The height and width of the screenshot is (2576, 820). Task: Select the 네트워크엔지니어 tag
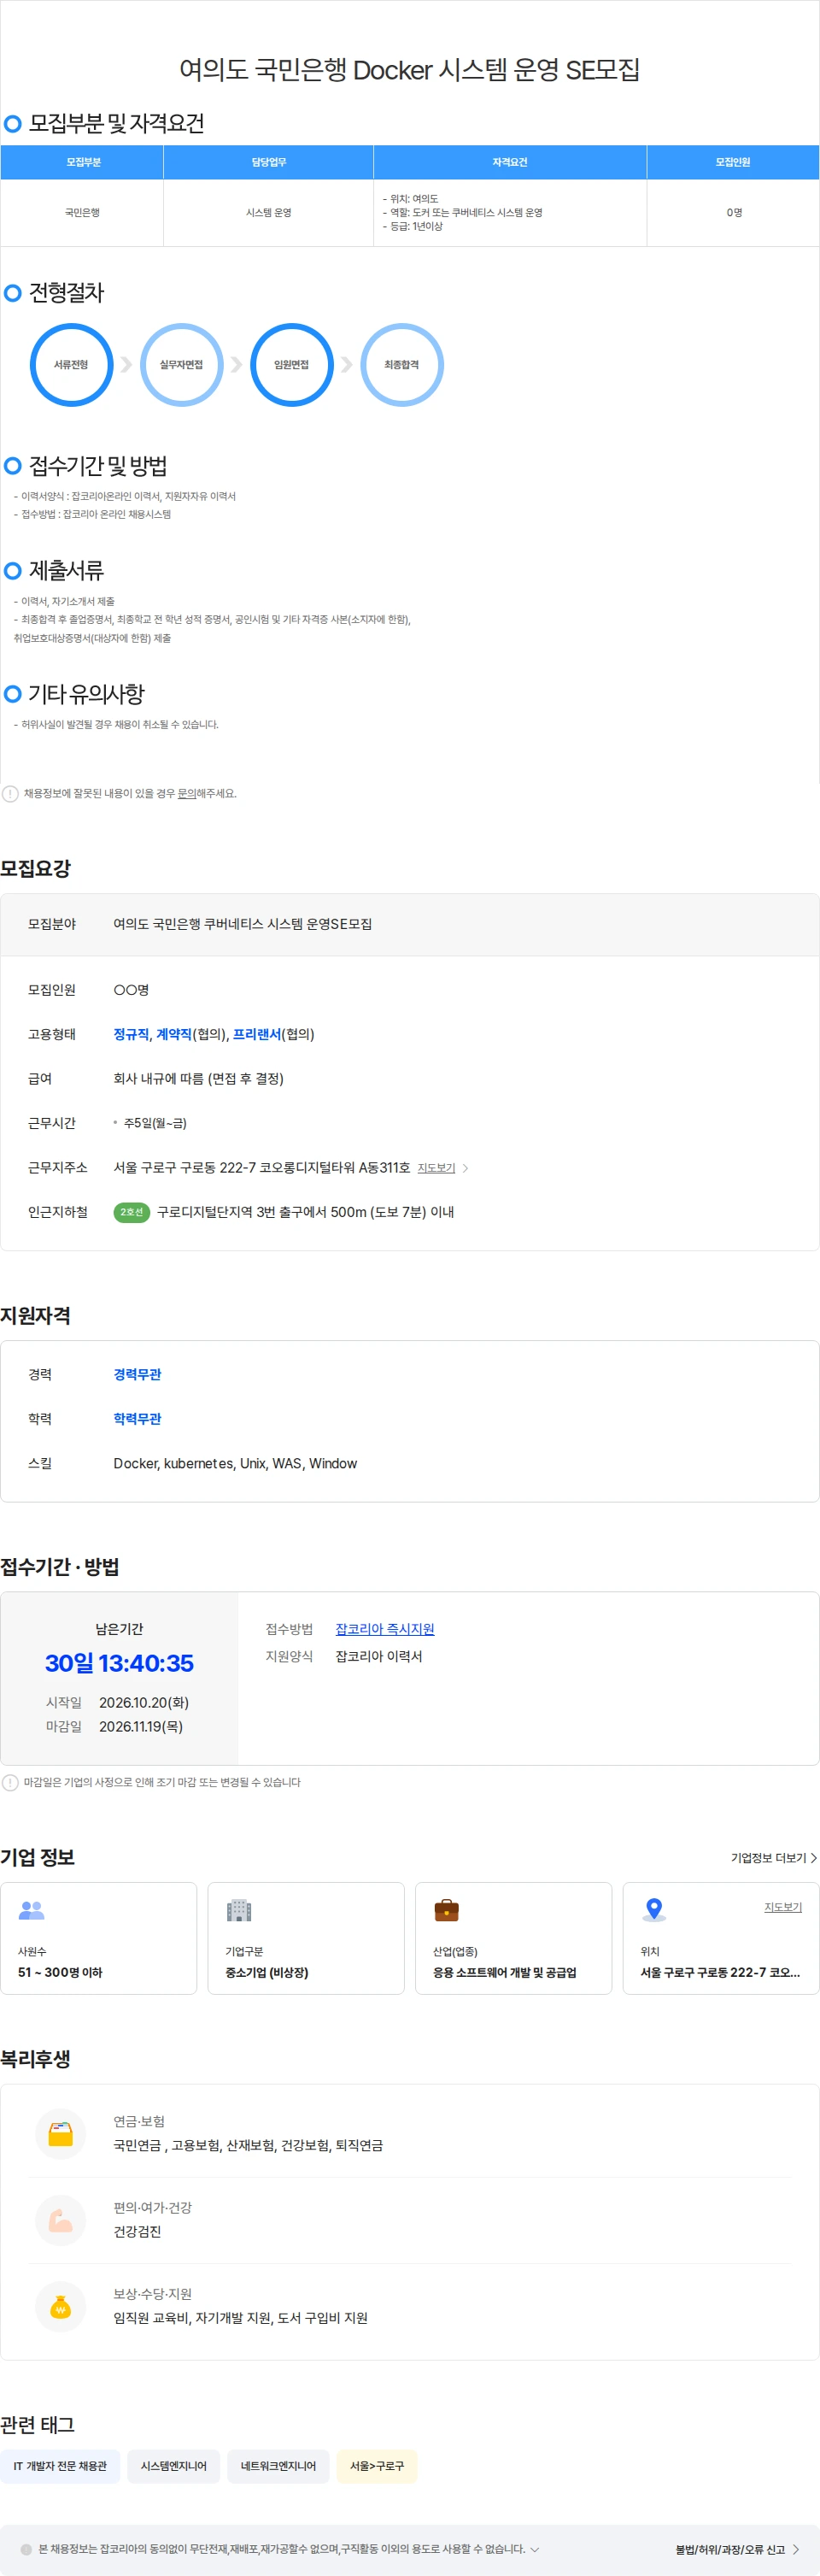278,2466
